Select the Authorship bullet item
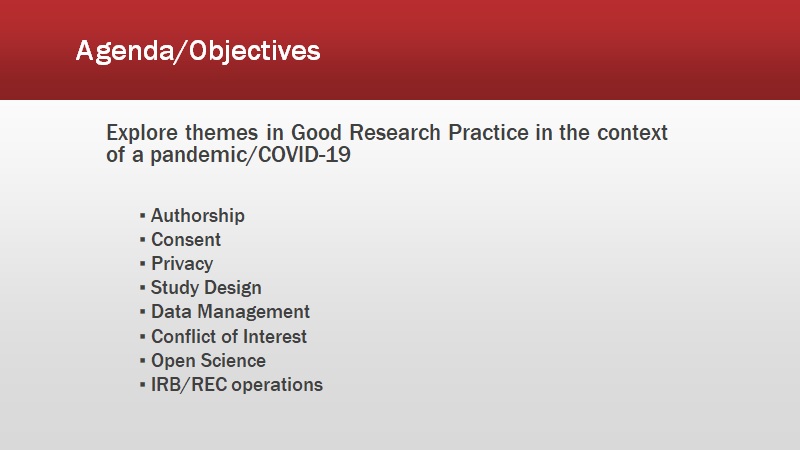 pos(197,216)
